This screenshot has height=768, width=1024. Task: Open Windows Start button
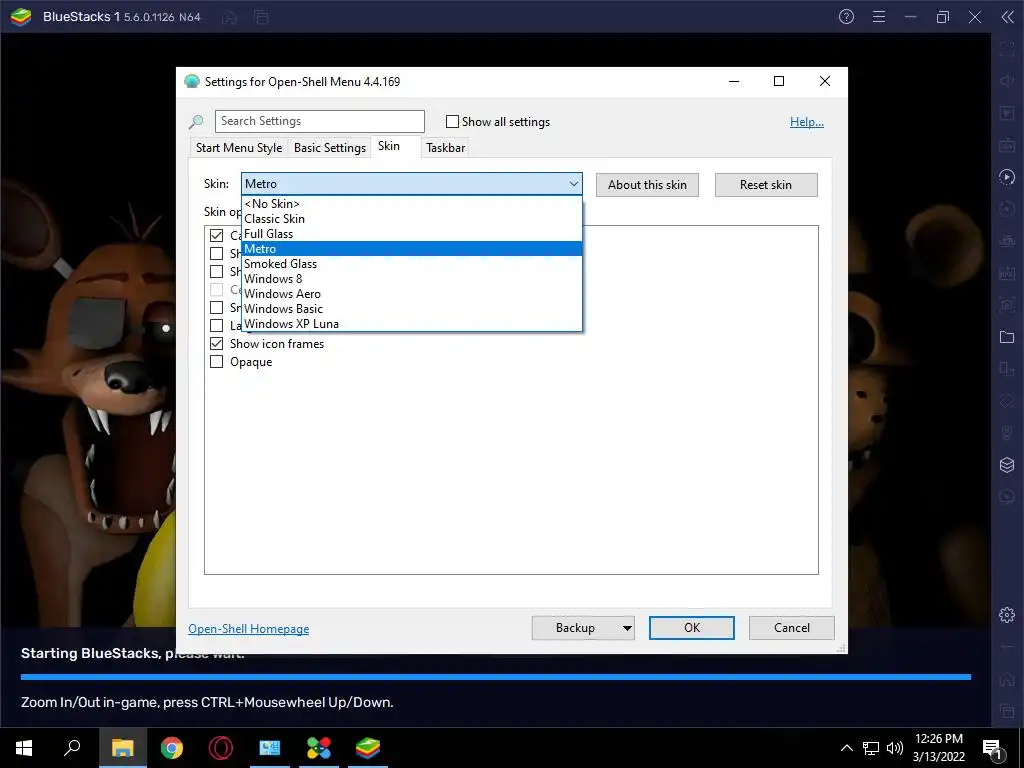click(24, 748)
